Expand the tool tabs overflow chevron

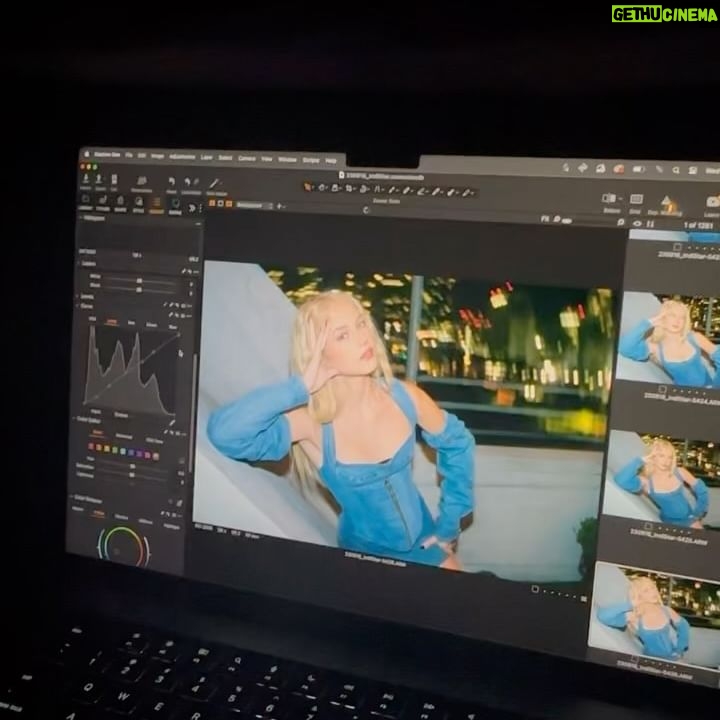(191, 208)
